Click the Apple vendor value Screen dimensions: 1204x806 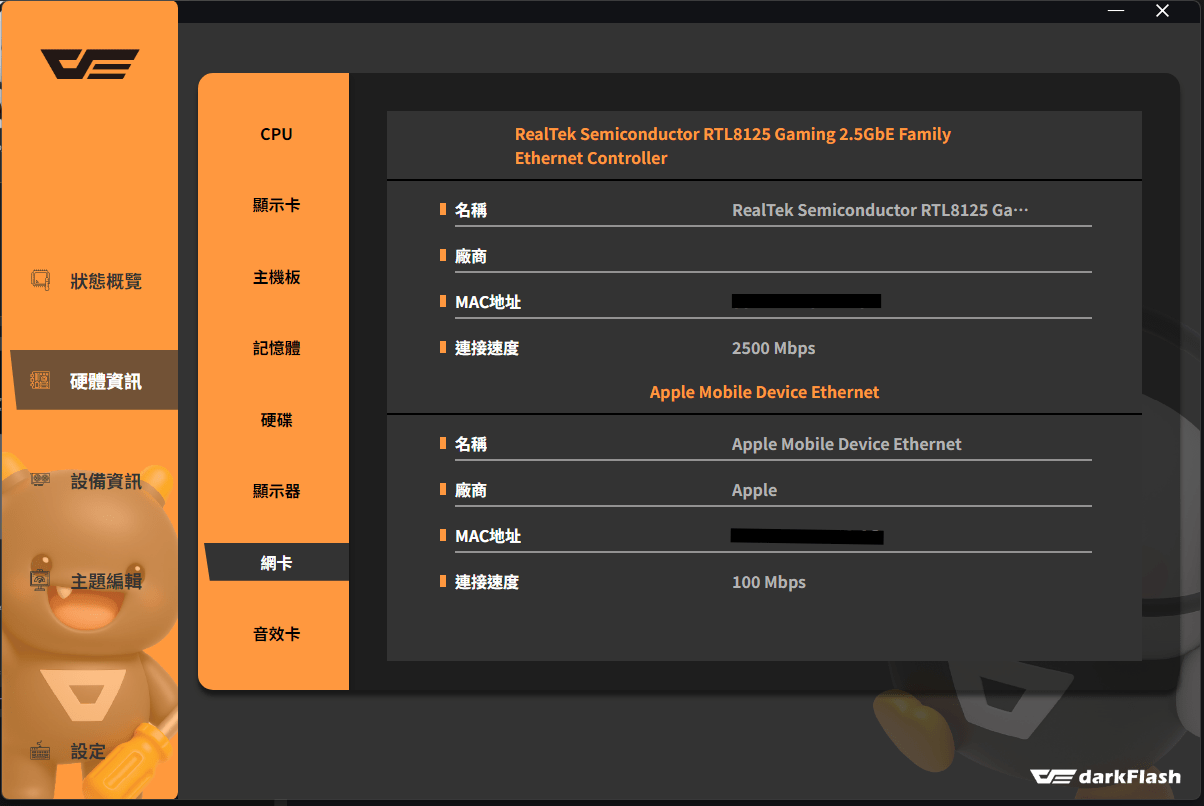pos(754,490)
